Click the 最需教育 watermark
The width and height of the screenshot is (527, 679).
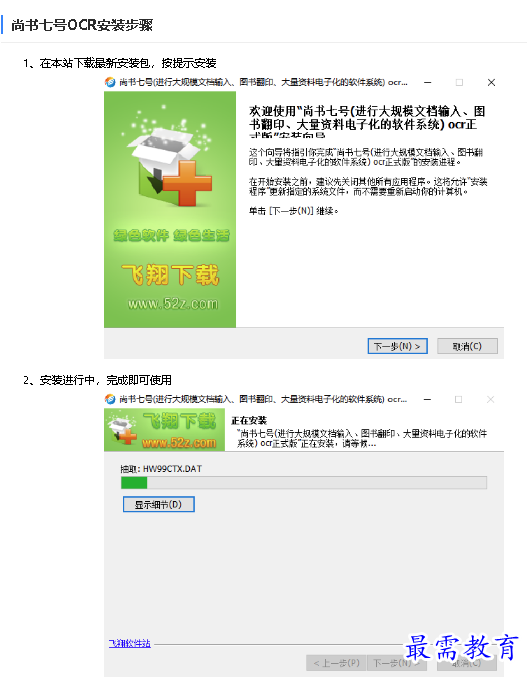point(462,648)
